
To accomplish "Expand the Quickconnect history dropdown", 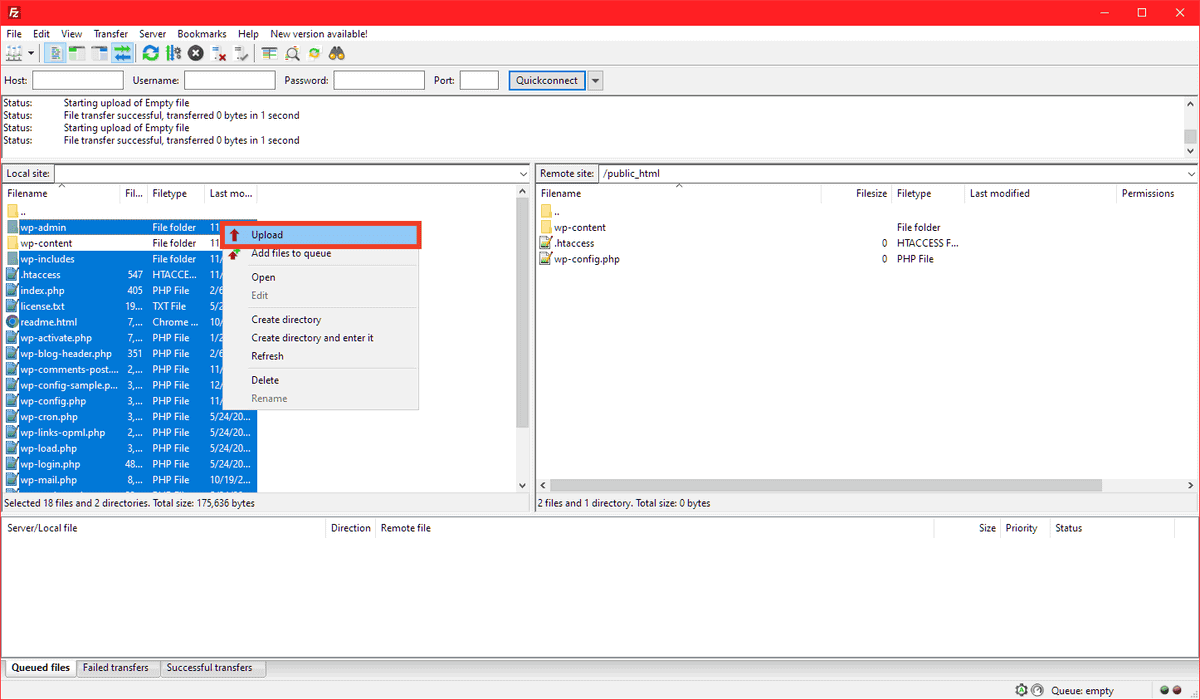I will (596, 80).
